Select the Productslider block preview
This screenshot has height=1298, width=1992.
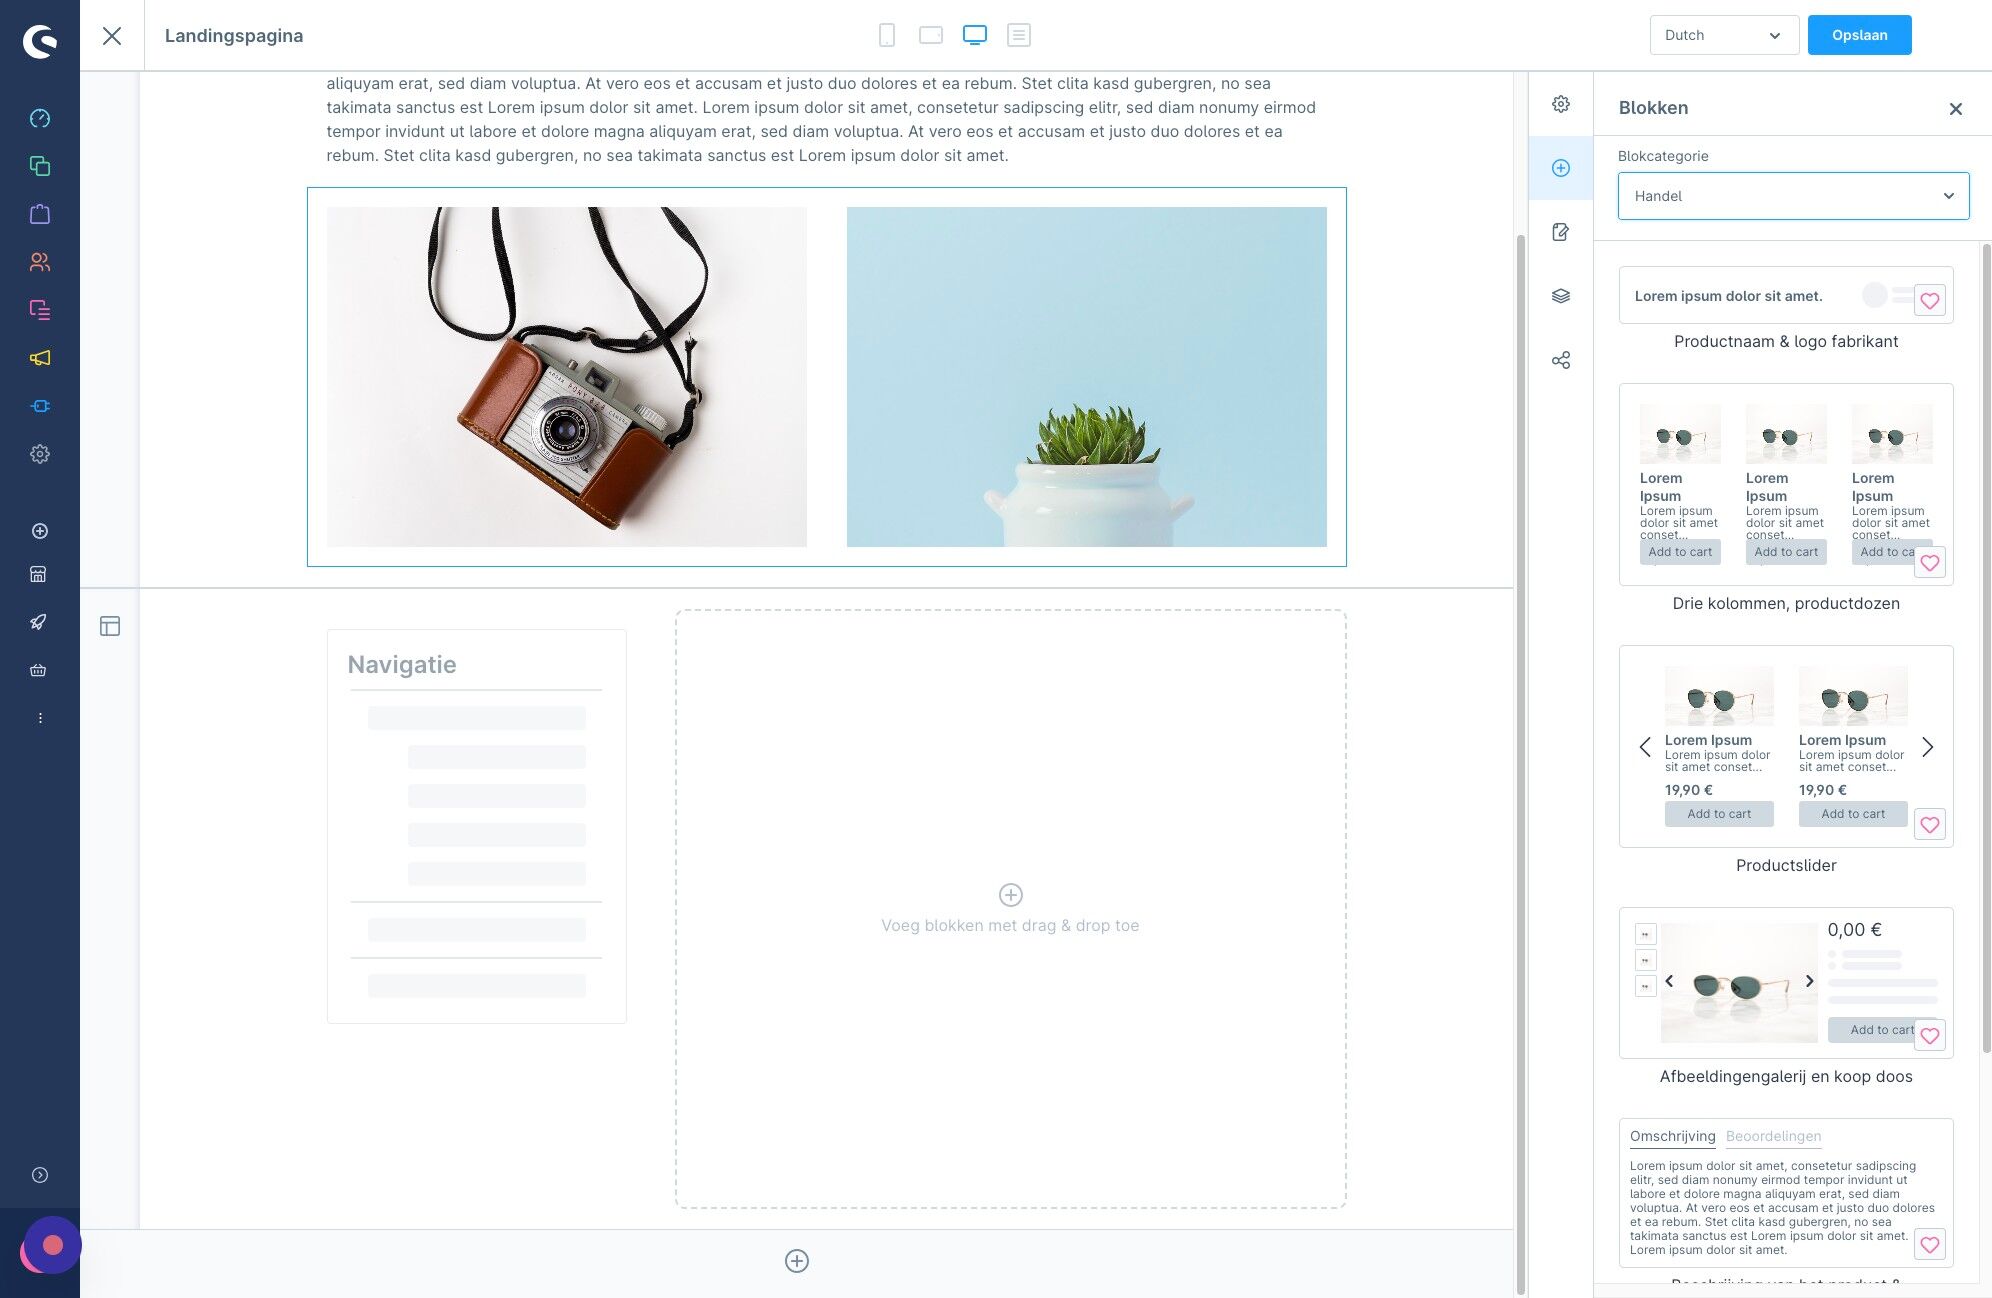coord(1786,747)
